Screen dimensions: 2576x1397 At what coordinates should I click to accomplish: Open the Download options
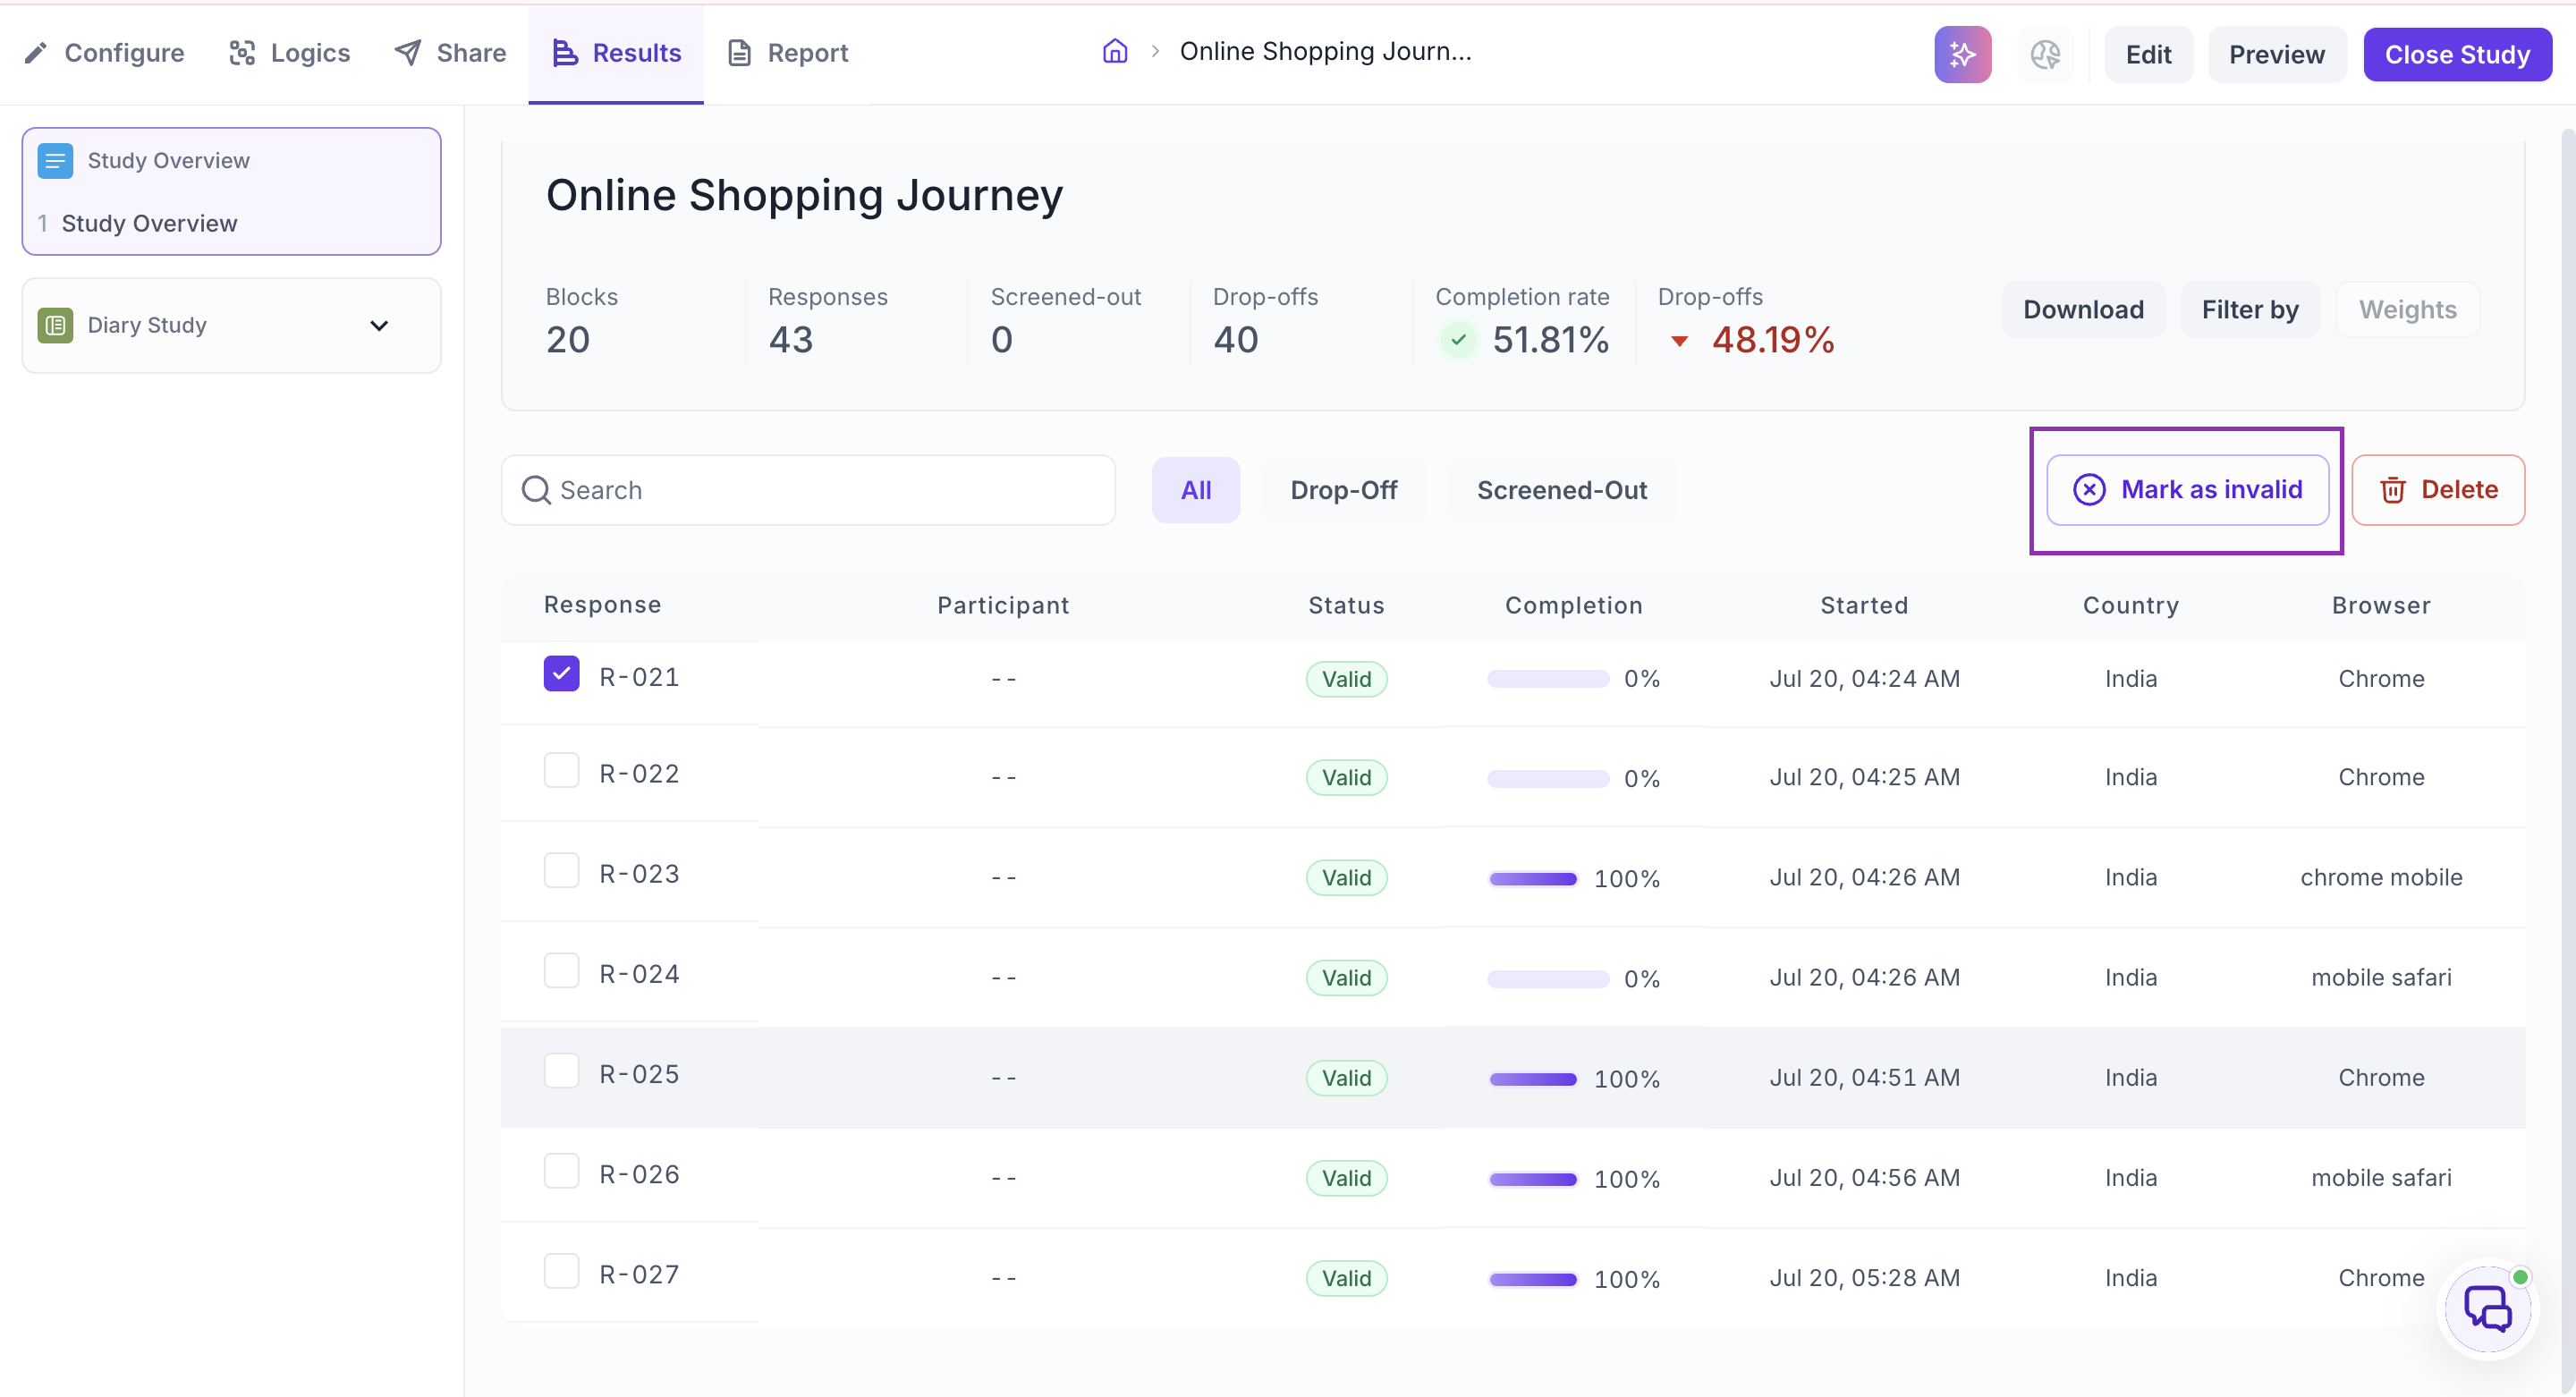[2083, 310]
